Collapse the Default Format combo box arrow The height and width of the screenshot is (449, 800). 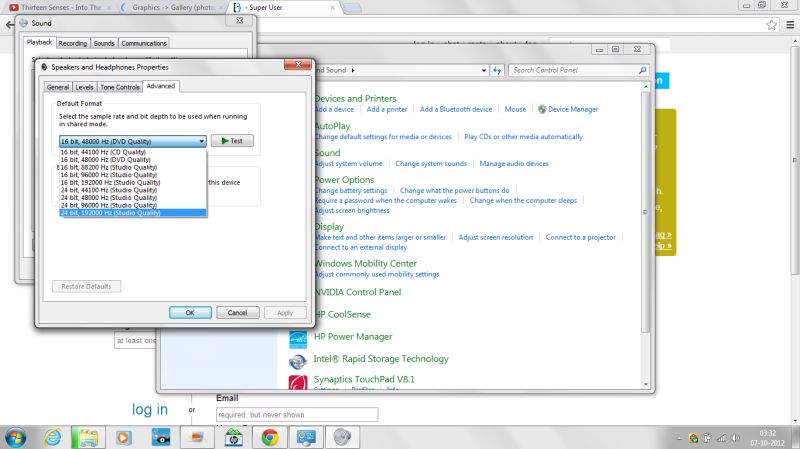202,141
